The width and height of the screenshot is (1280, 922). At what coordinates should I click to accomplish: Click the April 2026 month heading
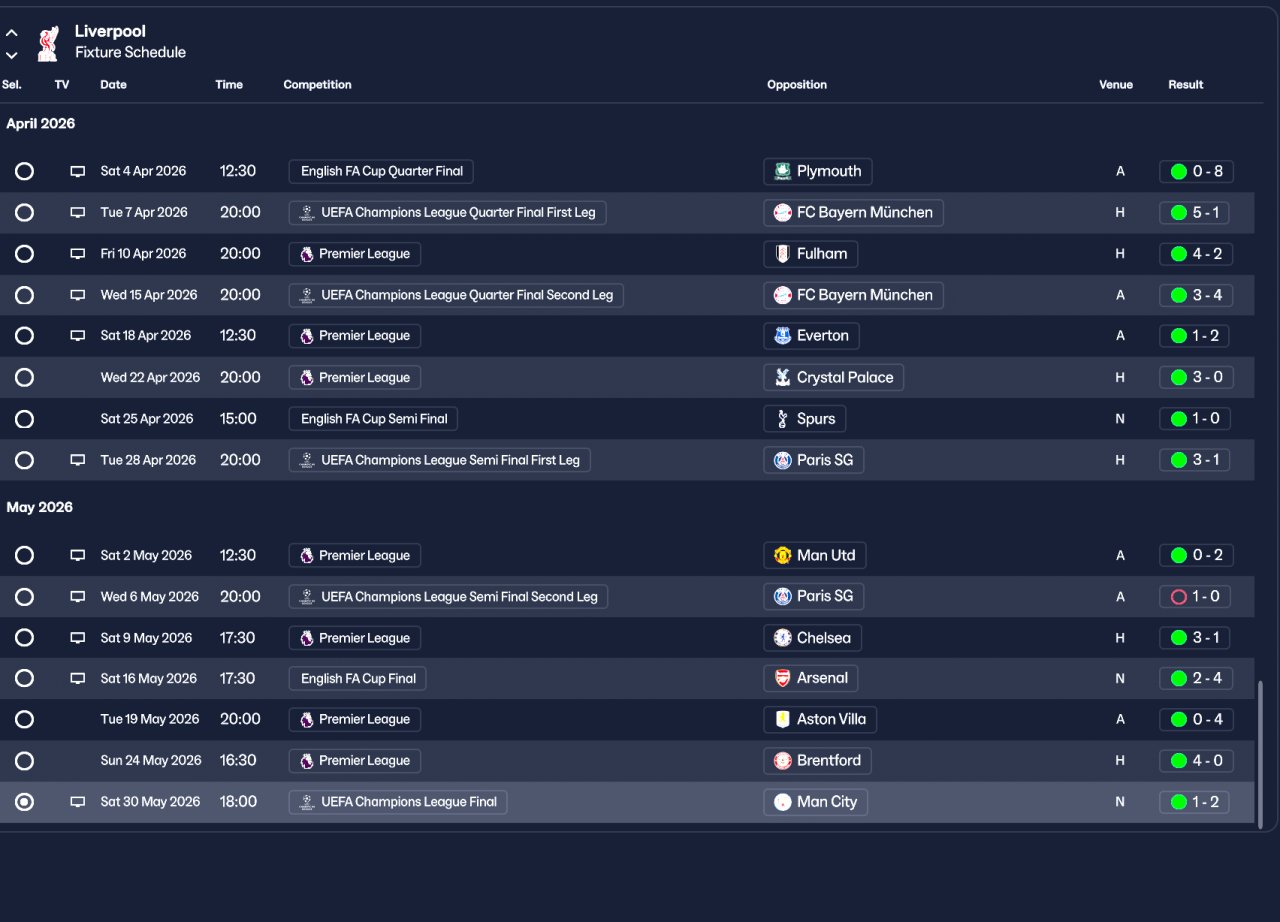tap(41, 124)
